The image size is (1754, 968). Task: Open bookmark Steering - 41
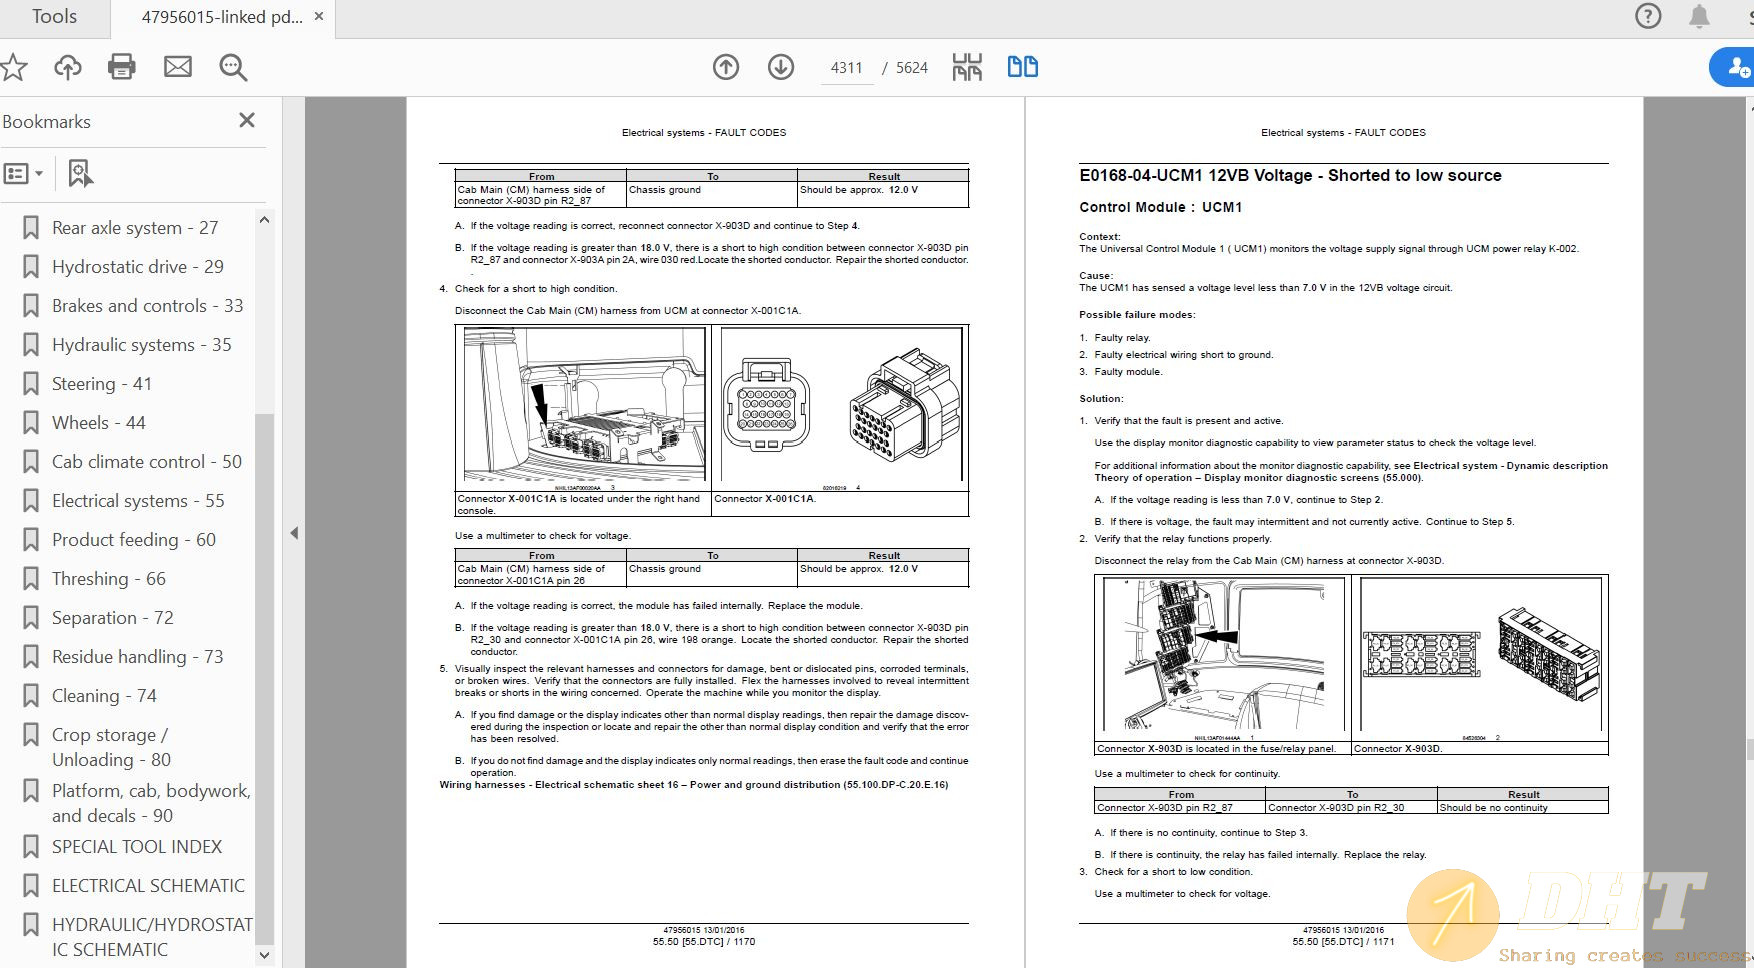pos(102,384)
